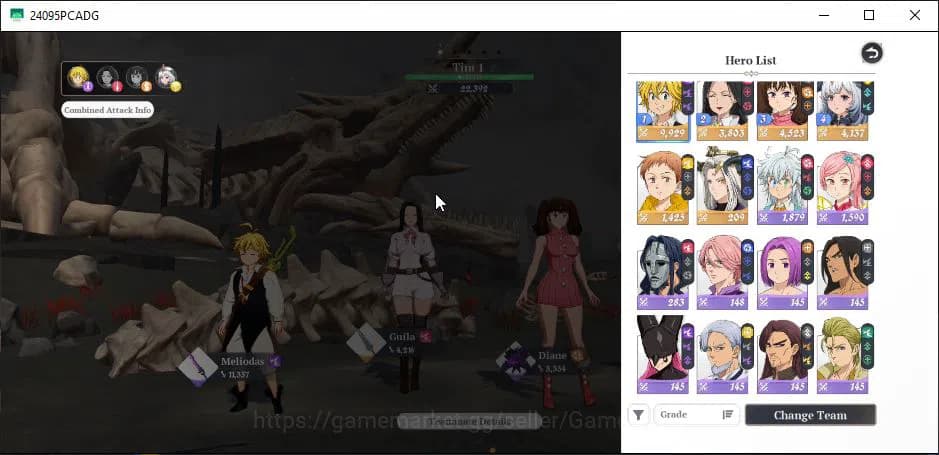Select the black-helmeted hero card

click(x=663, y=355)
